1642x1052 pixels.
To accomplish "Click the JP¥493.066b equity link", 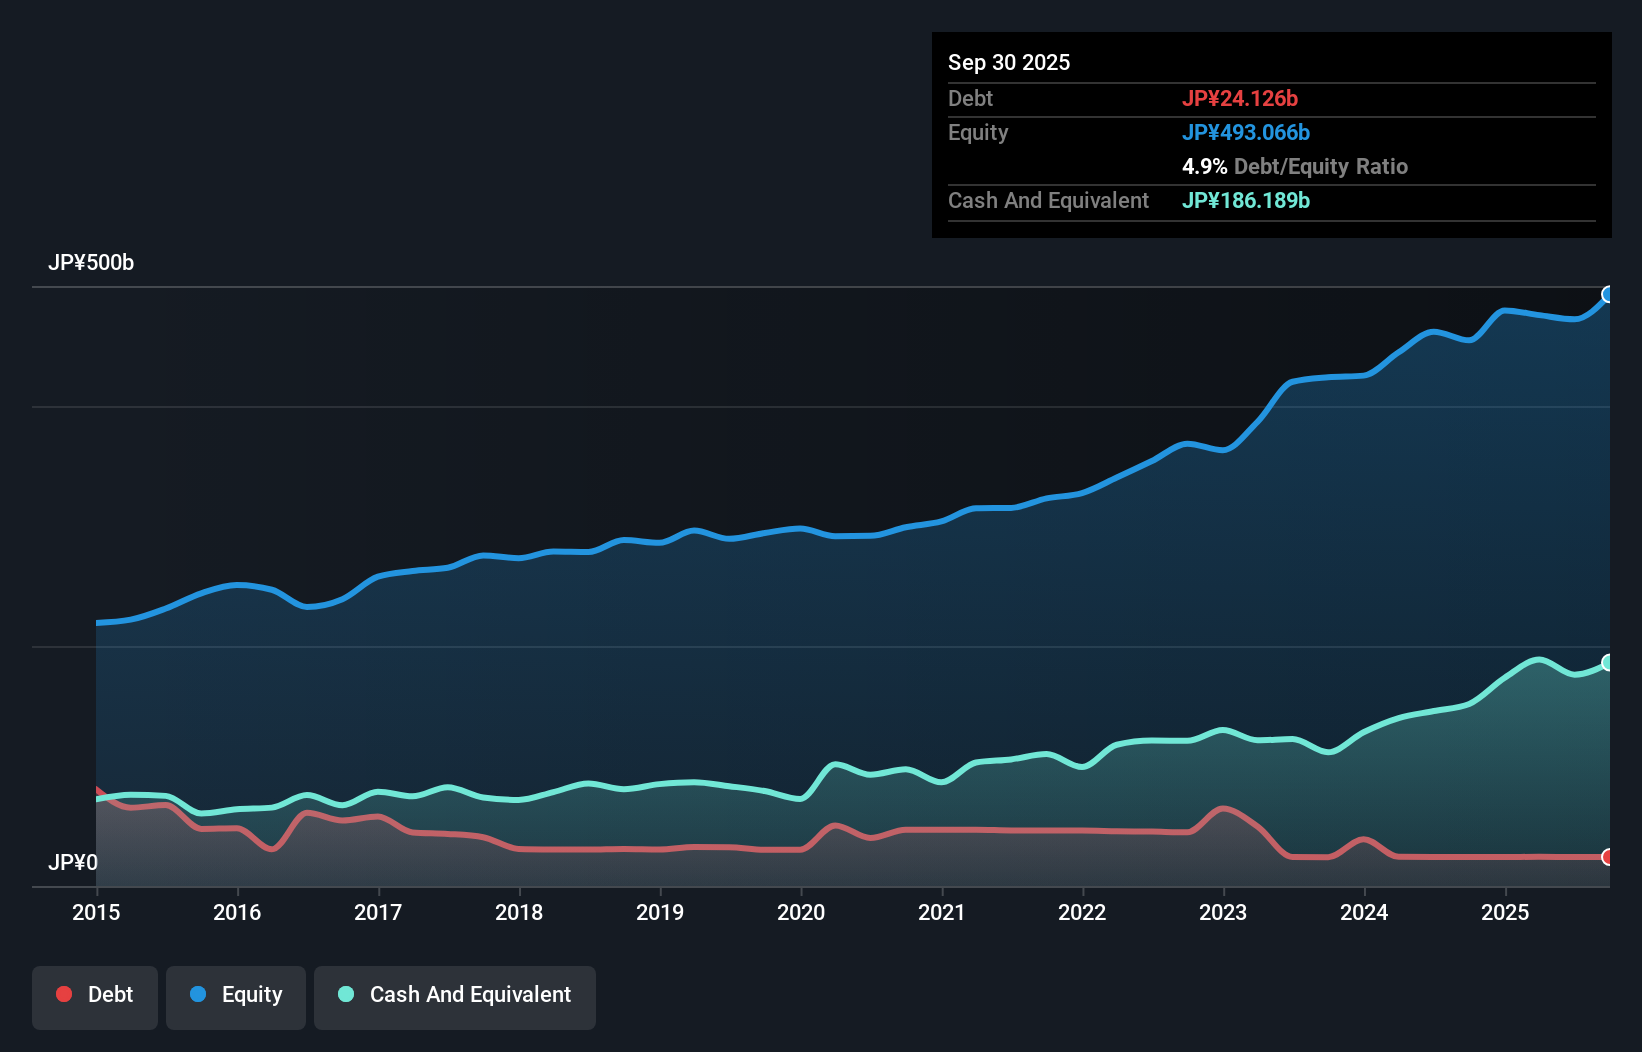I will [x=1246, y=132].
